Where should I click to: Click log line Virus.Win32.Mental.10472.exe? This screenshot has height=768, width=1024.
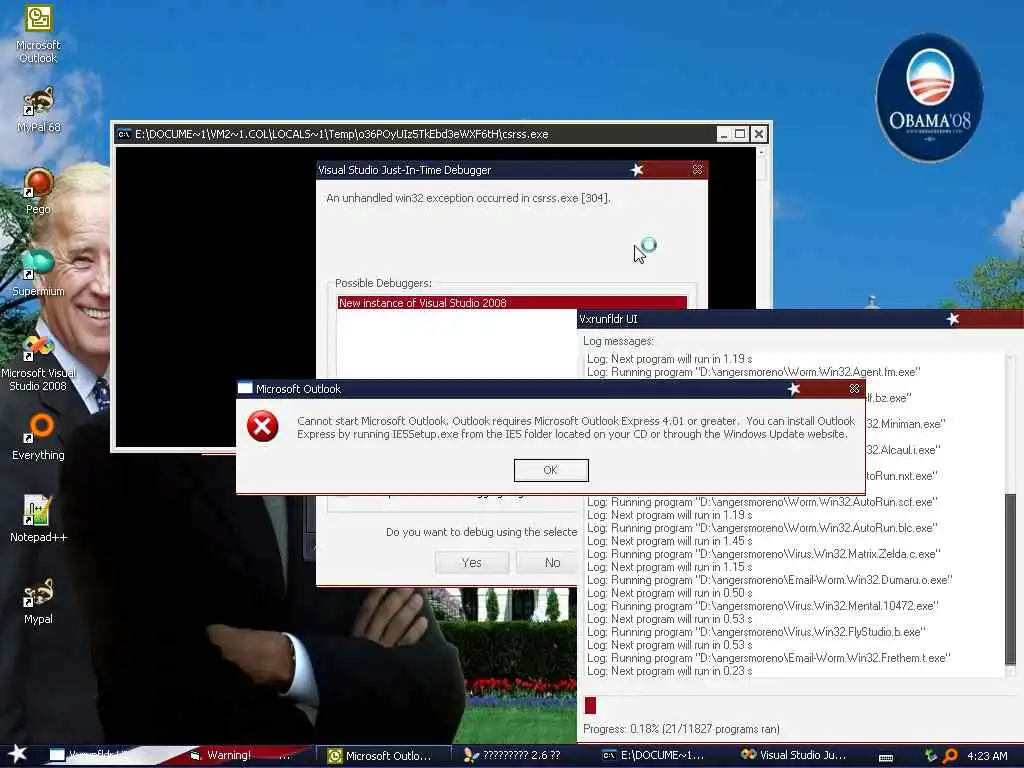point(762,606)
